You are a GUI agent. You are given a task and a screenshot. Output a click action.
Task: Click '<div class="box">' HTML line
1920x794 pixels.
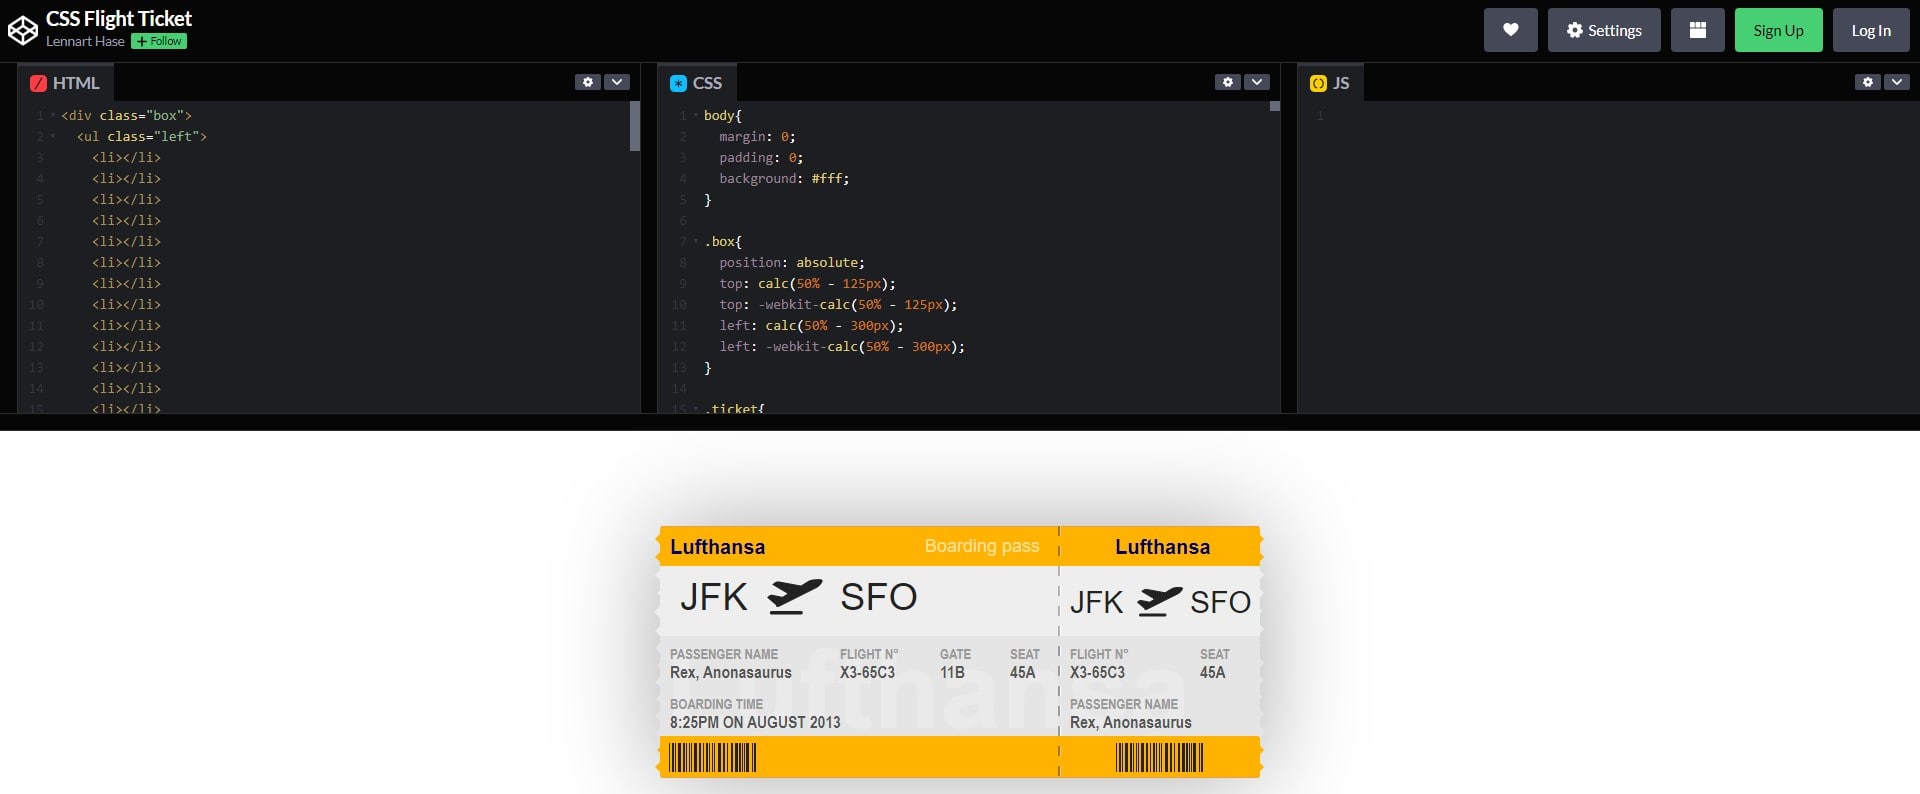(x=126, y=116)
